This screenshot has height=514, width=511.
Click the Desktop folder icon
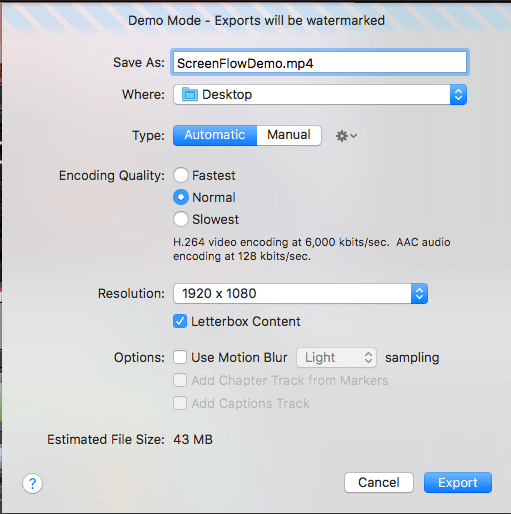190,94
